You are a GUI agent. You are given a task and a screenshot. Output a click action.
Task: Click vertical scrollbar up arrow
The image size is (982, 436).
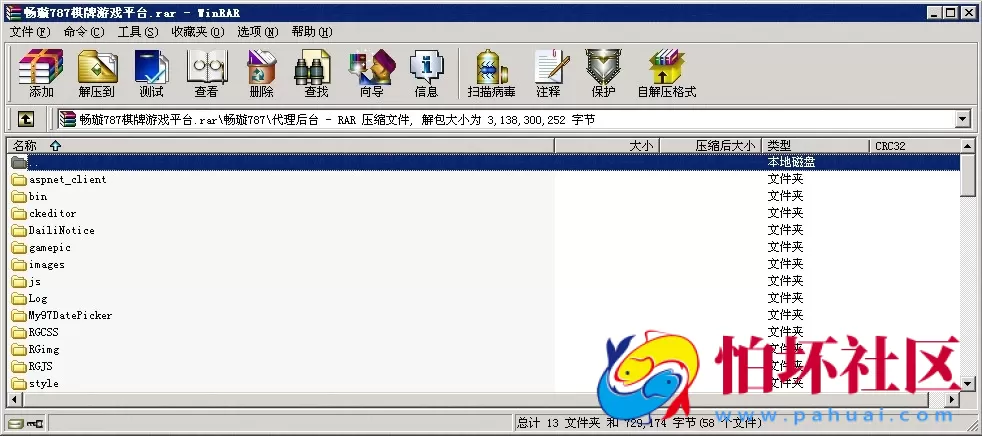pyautogui.click(x=968, y=146)
